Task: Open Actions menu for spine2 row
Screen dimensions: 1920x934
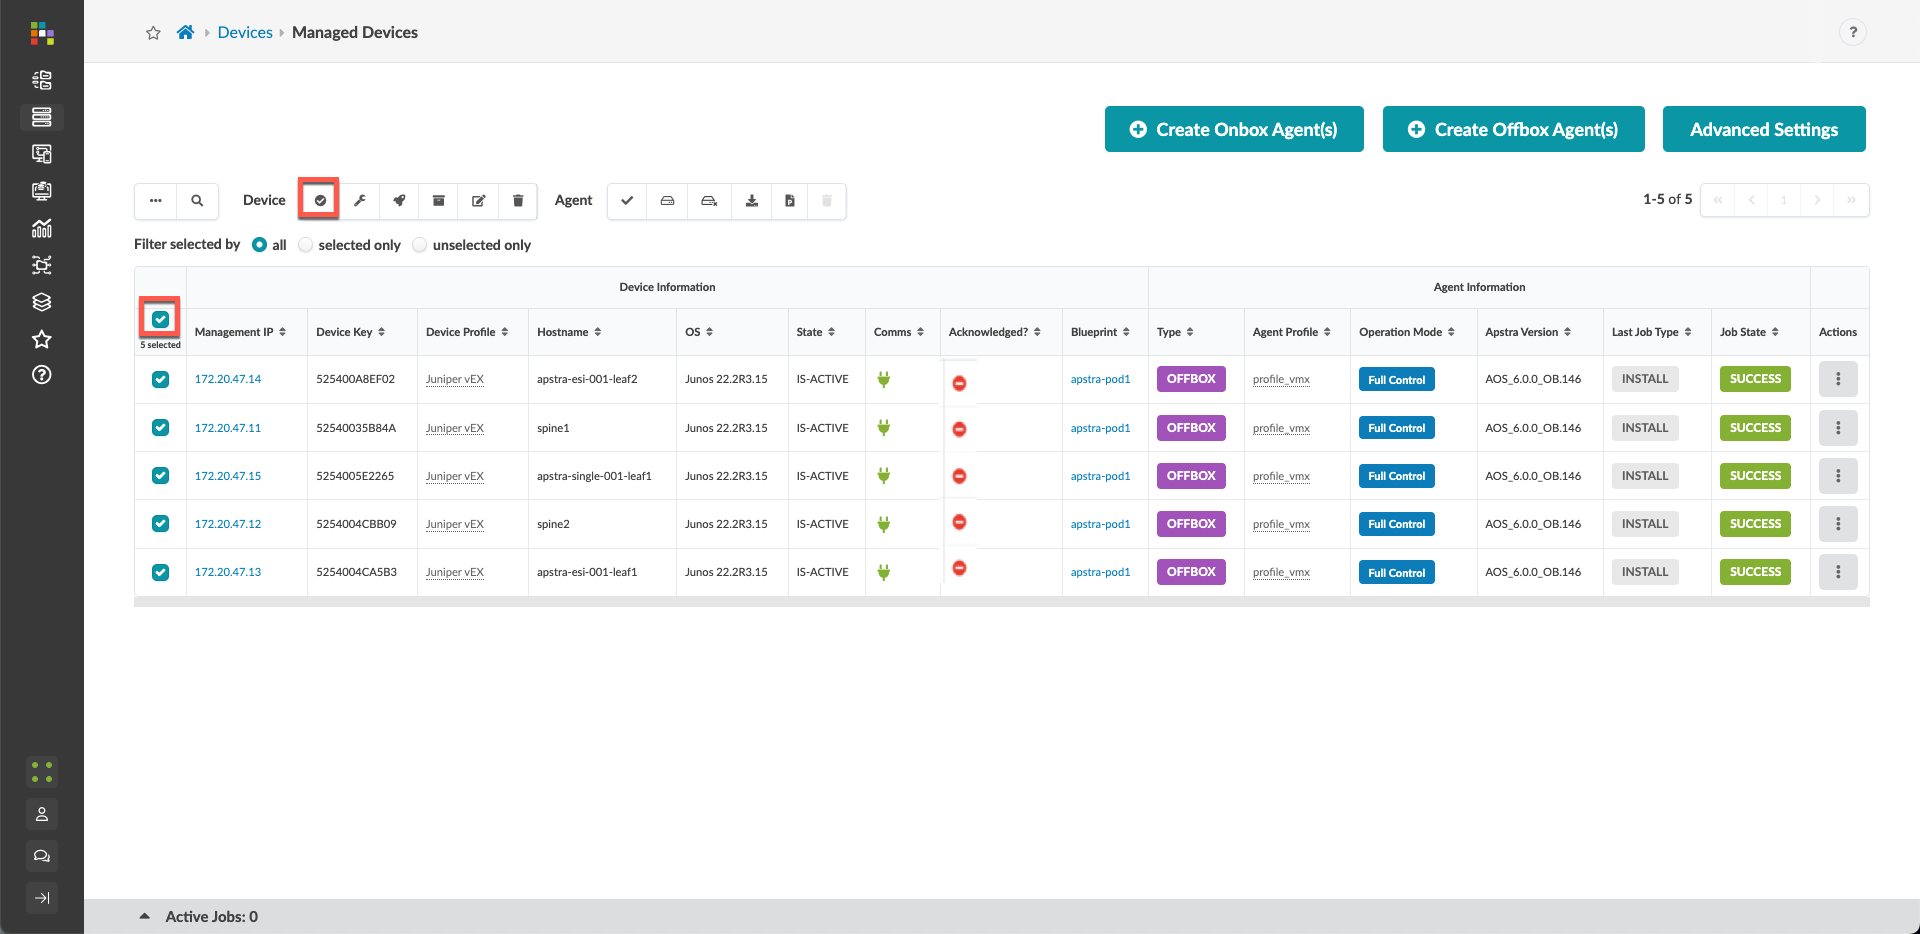Action: click(1838, 524)
